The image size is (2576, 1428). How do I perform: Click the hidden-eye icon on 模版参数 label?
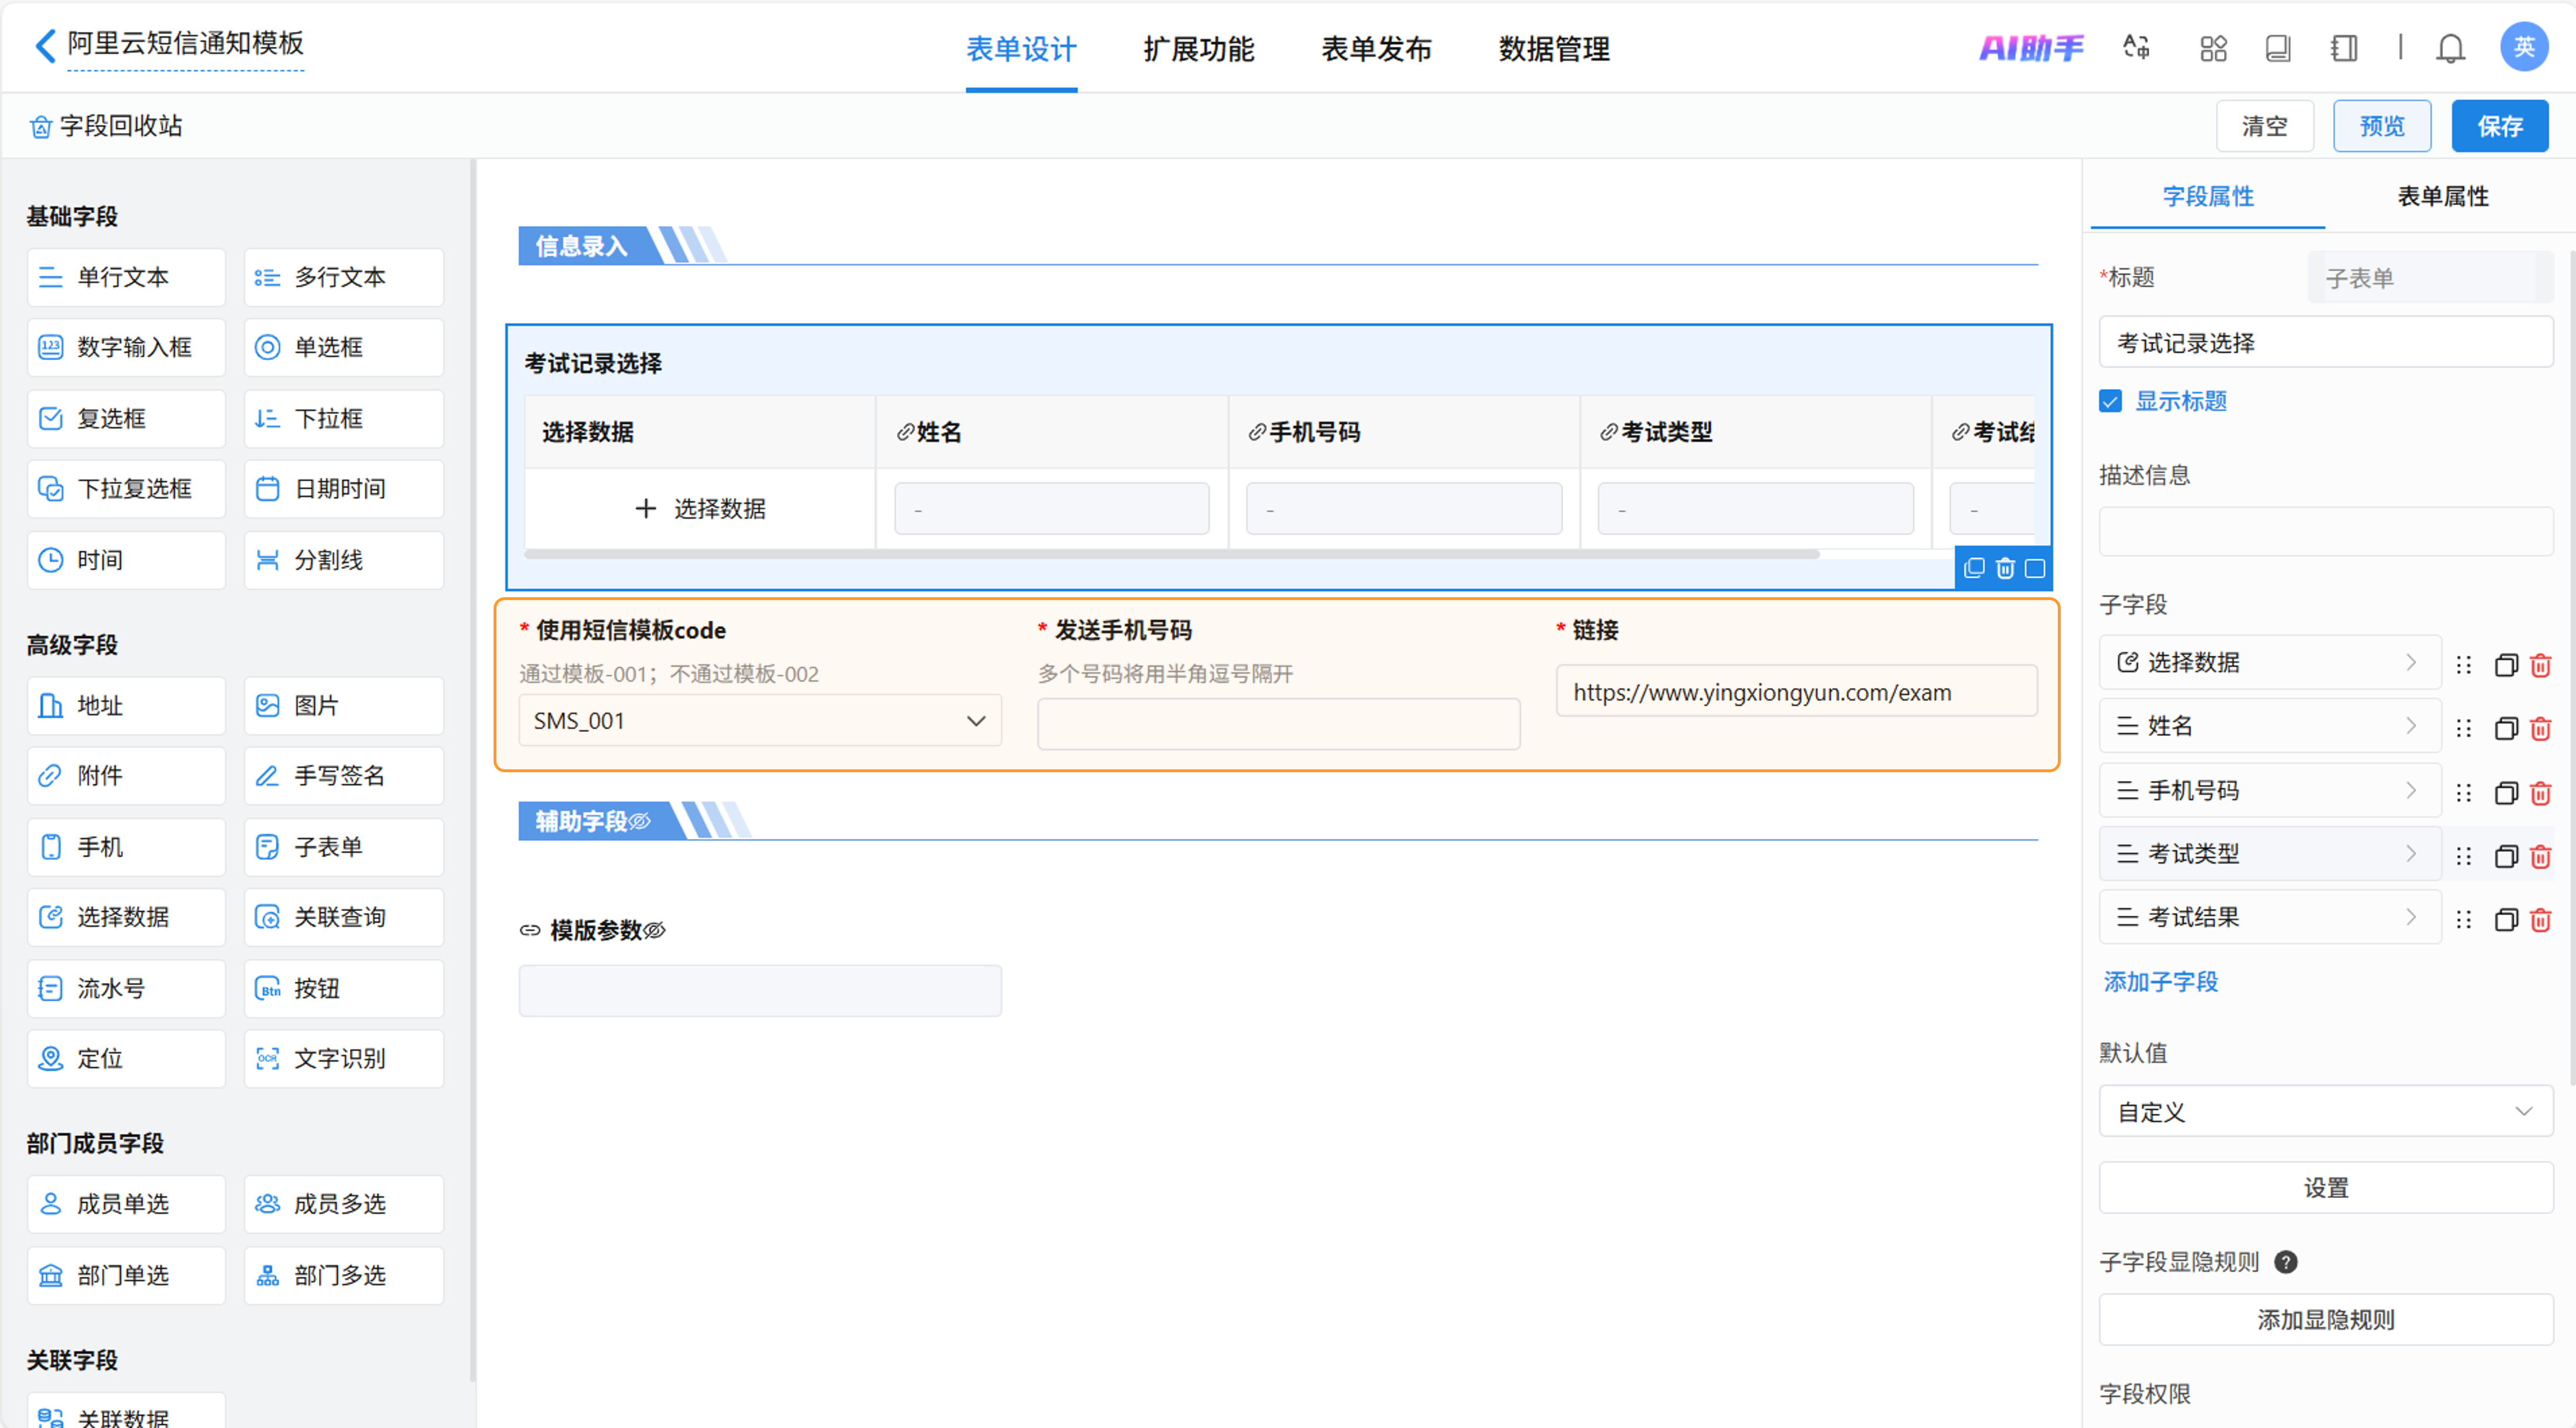655,931
